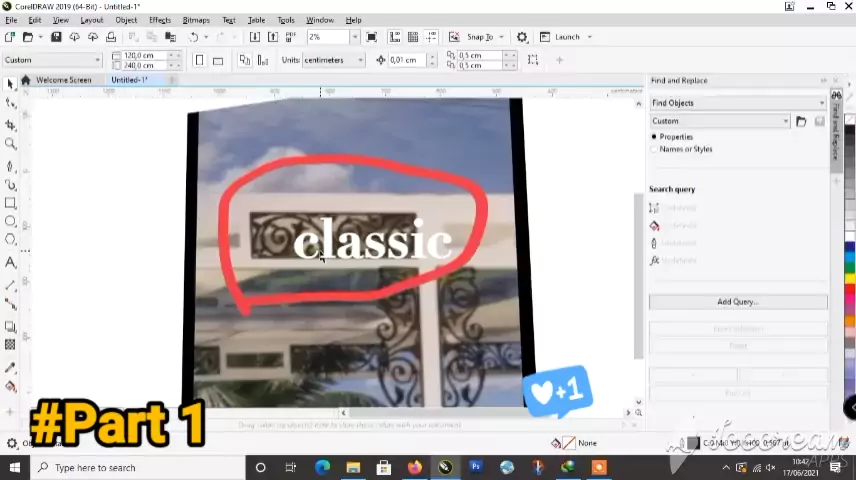Select the Interactive Fill tool
The height and width of the screenshot is (480, 856).
pyautogui.click(x=11, y=386)
